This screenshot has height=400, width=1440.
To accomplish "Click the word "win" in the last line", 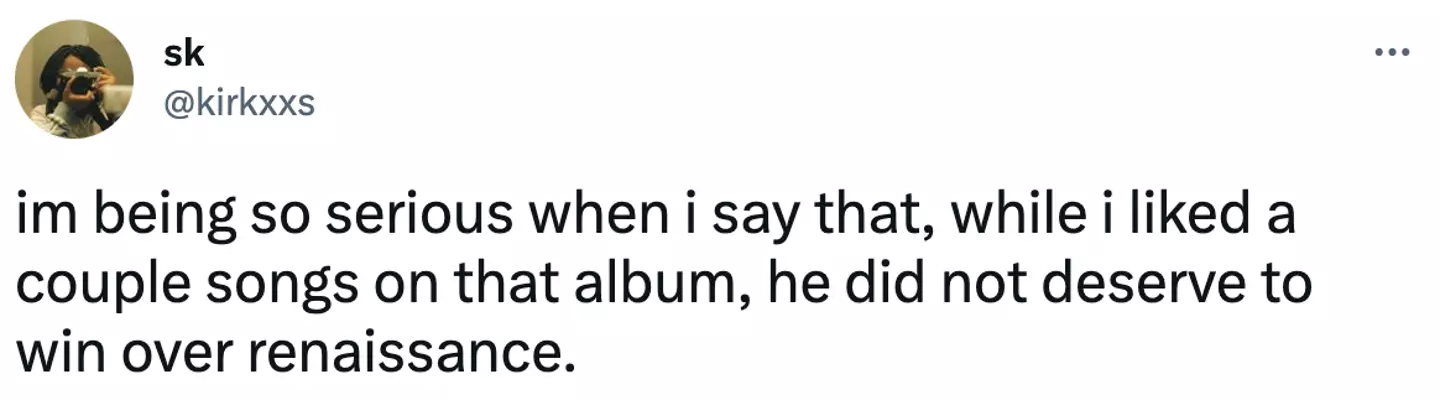I will coord(53,354).
